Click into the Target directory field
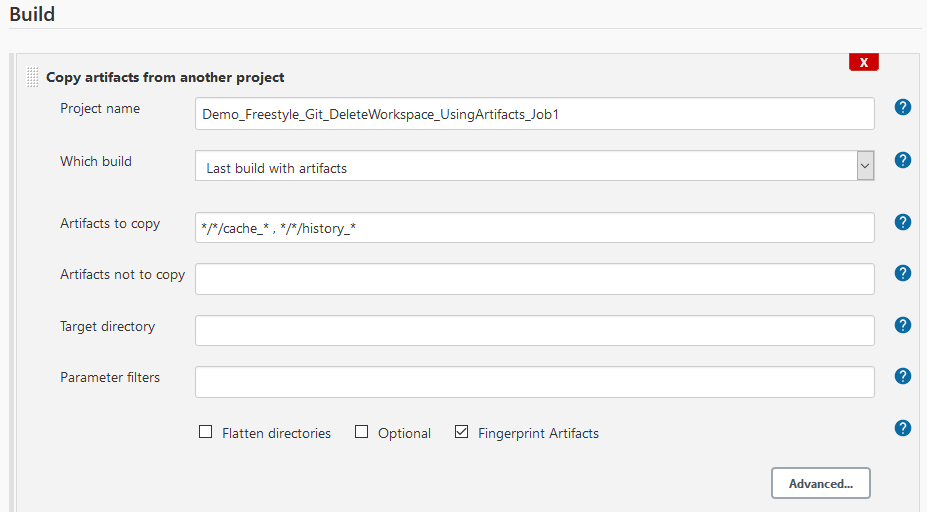Screen dimensions: 927x512 coord(534,330)
